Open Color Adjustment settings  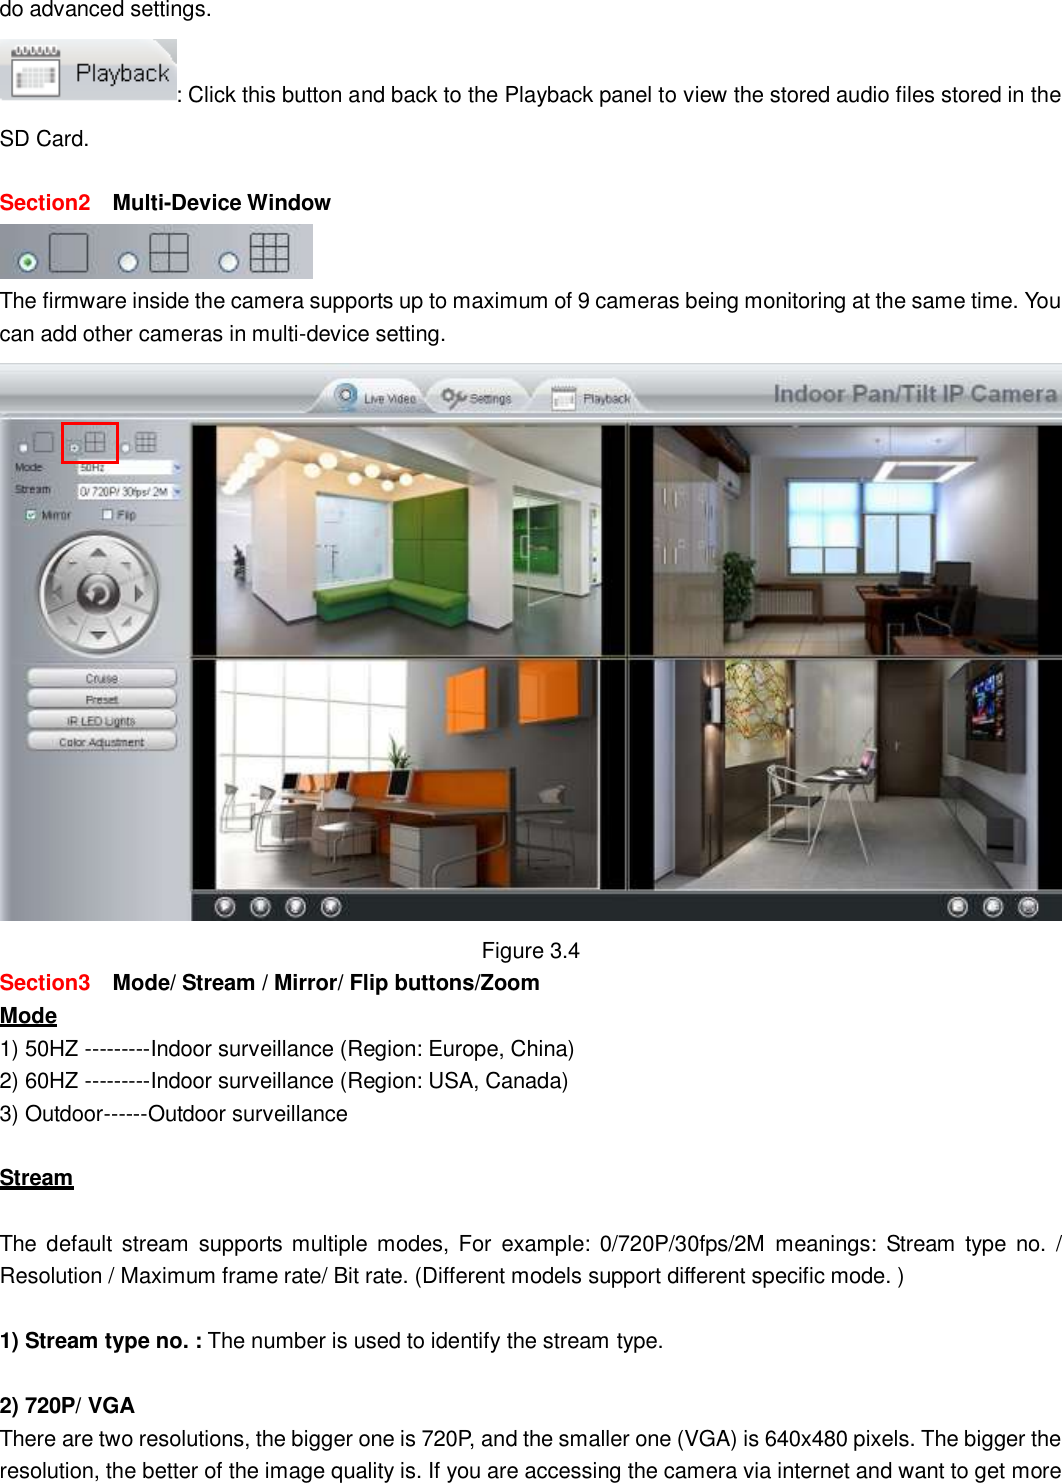tap(99, 741)
